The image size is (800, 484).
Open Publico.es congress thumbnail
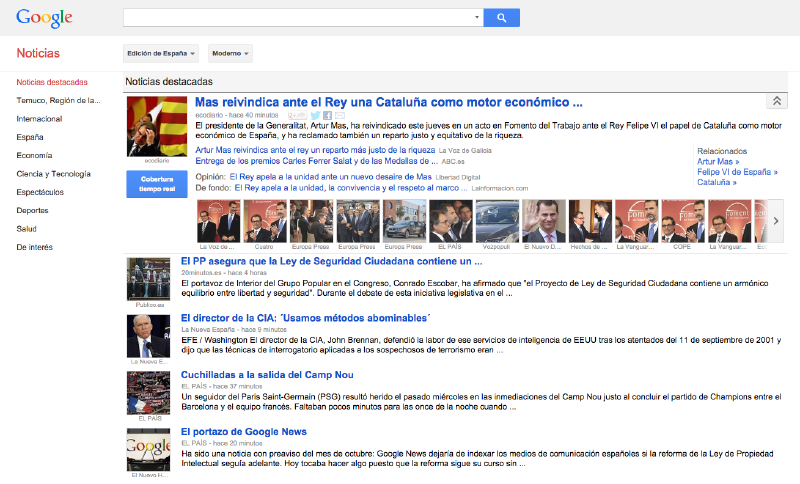click(x=148, y=279)
